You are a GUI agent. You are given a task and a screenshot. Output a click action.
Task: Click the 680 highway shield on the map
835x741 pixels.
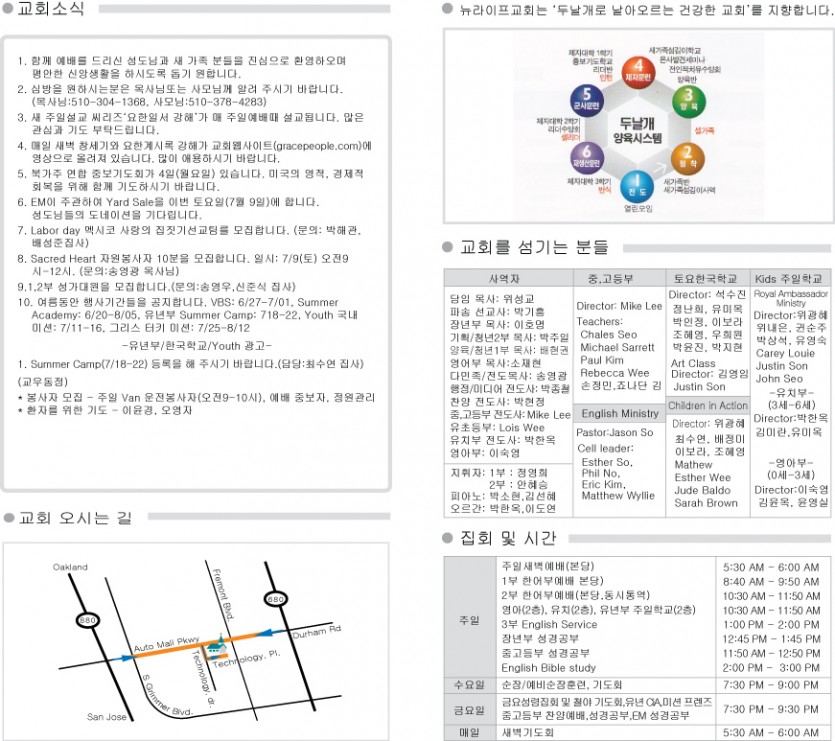click(x=276, y=599)
